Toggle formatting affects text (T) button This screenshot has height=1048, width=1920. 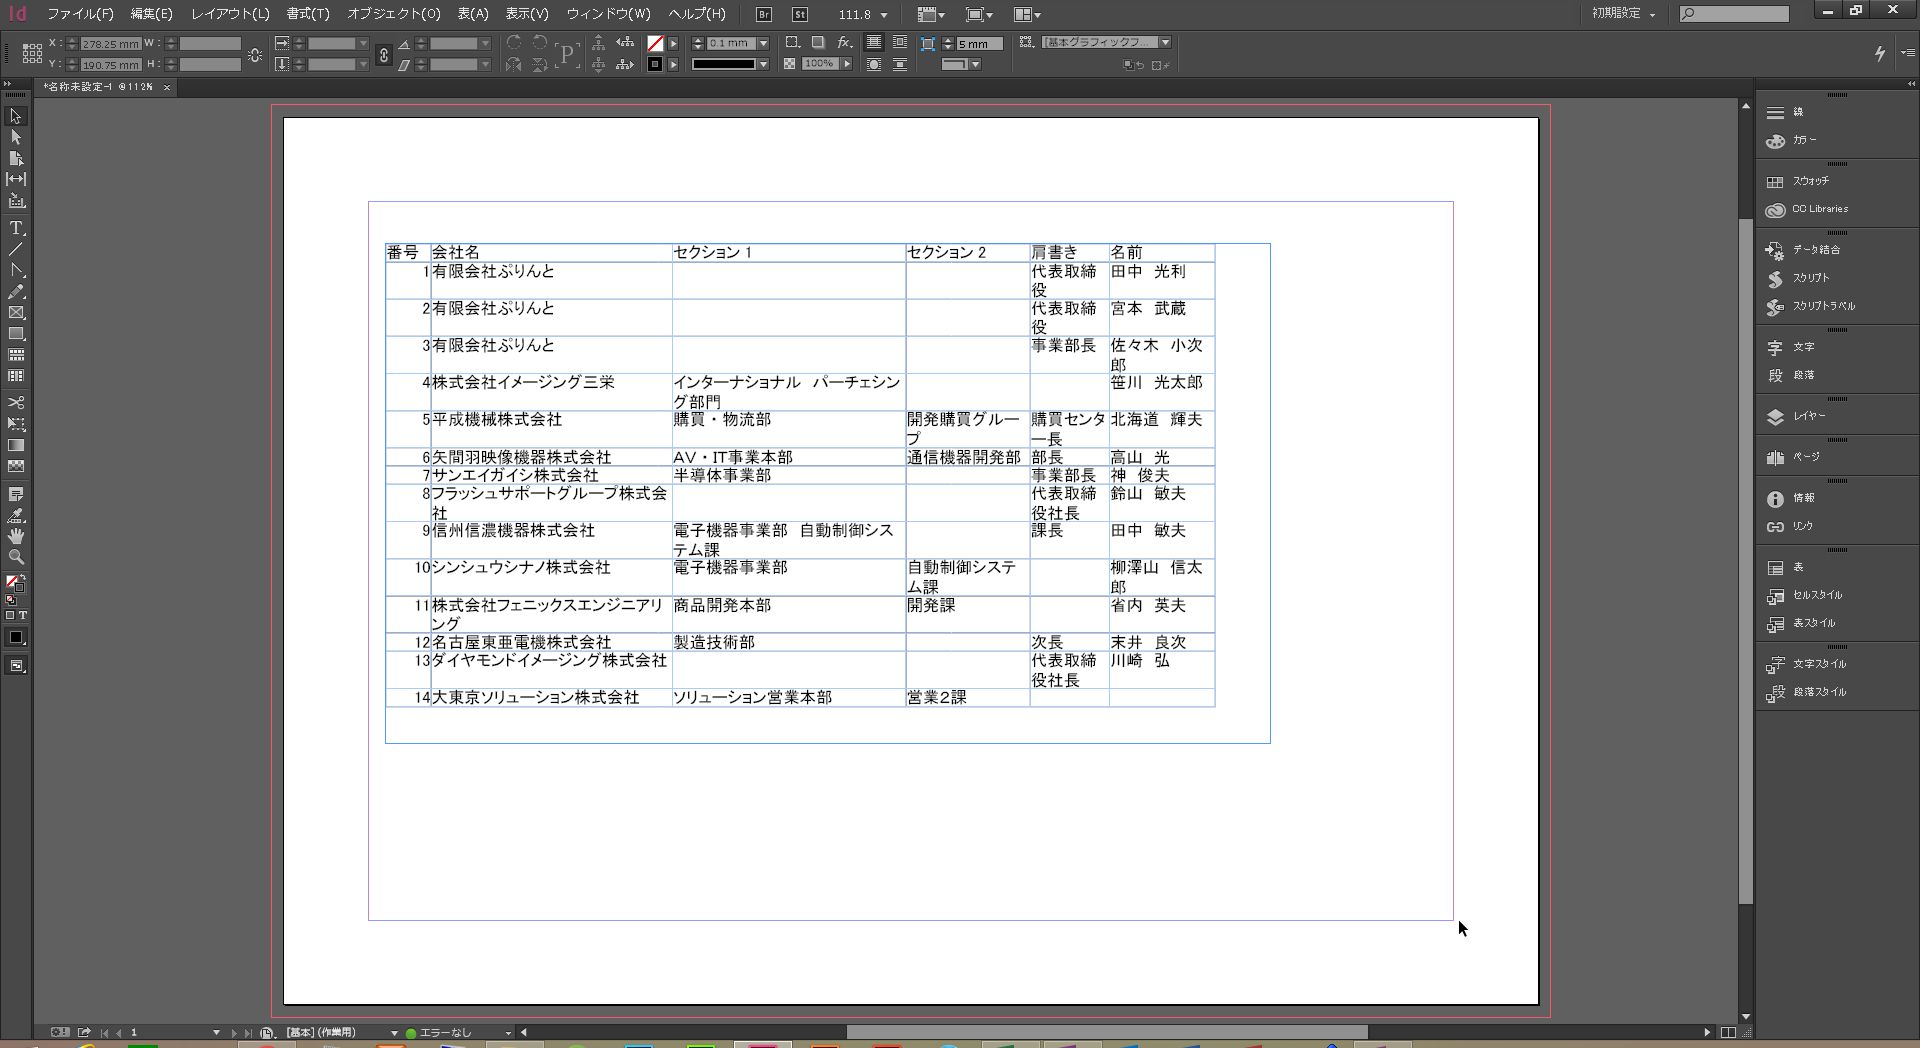22,615
